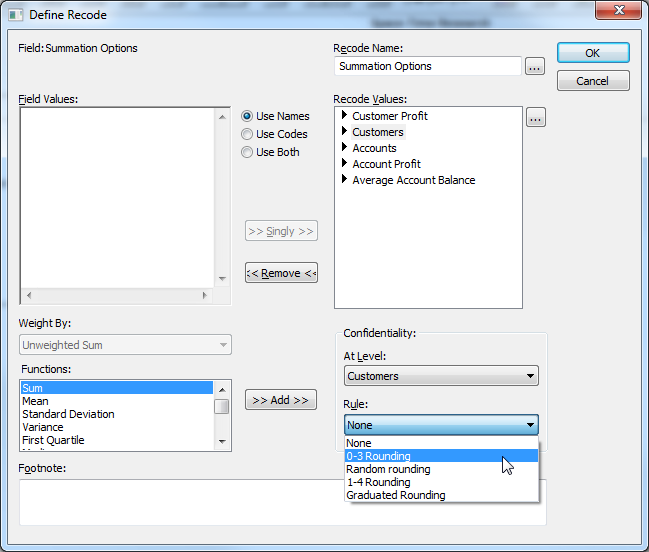Expand the Customer Profit recode value
The image size is (649, 552).
pyautogui.click(x=345, y=116)
